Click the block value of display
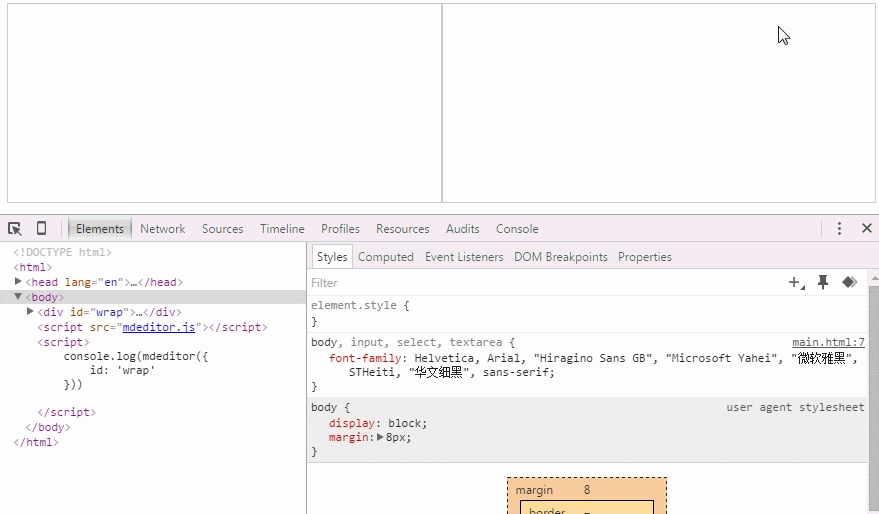Screen dimensions: 879x514 (x=406, y=423)
